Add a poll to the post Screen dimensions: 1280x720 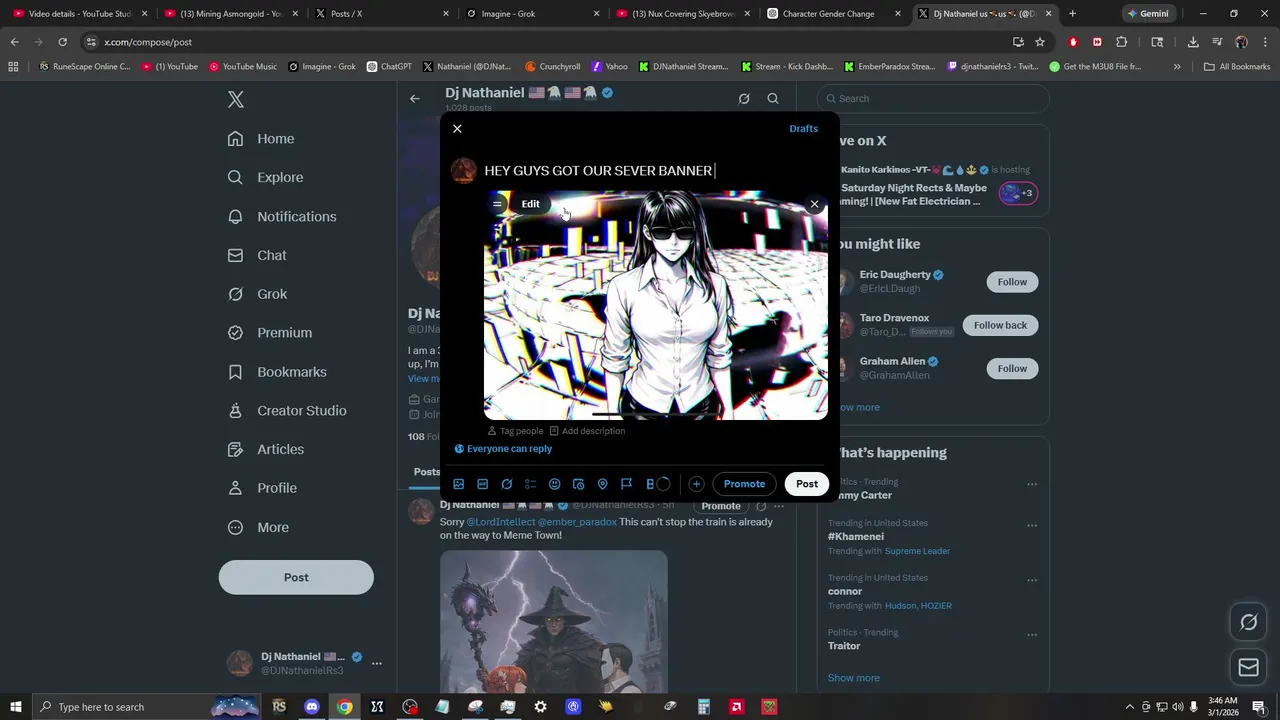point(531,484)
